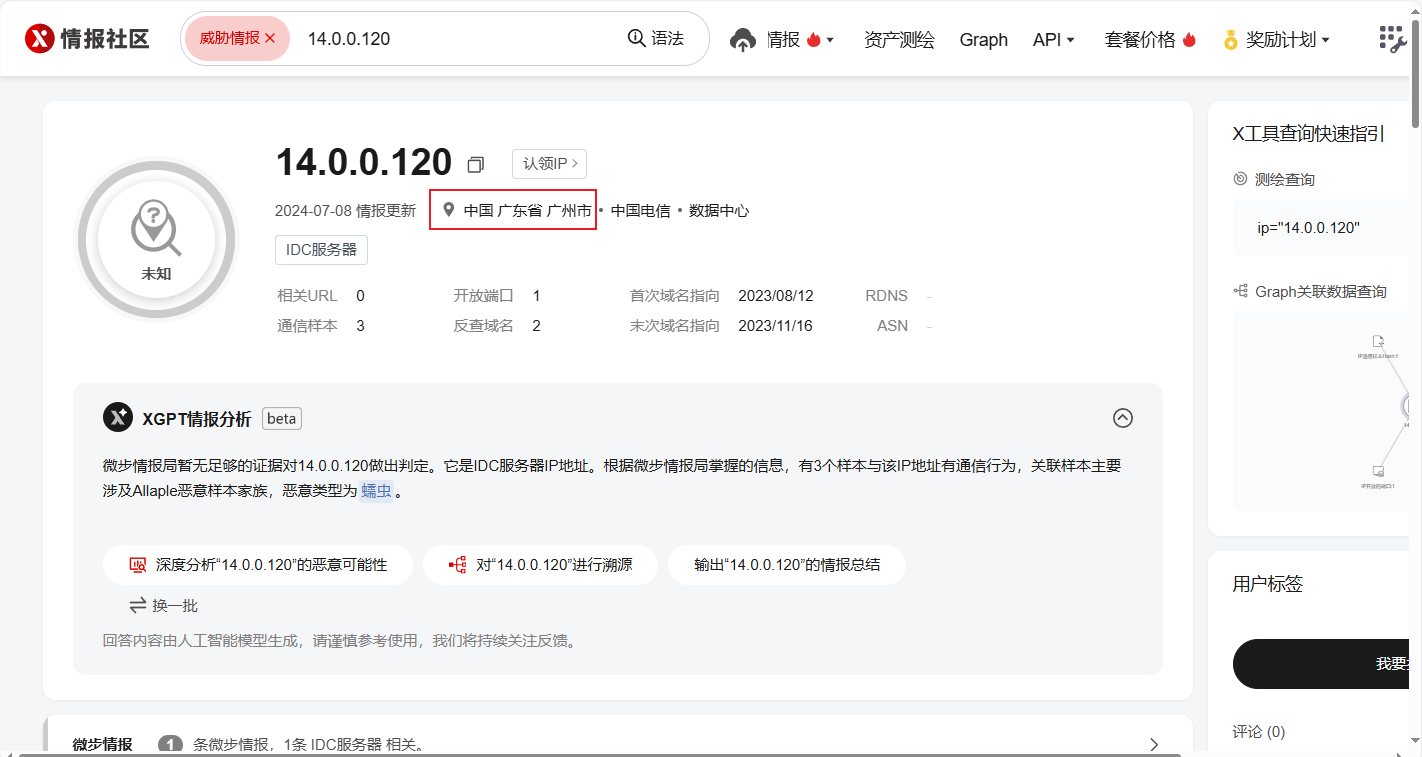Click the 未知 verdict badge icon
Viewport: 1422px width, 757px height.
[156, 238]
